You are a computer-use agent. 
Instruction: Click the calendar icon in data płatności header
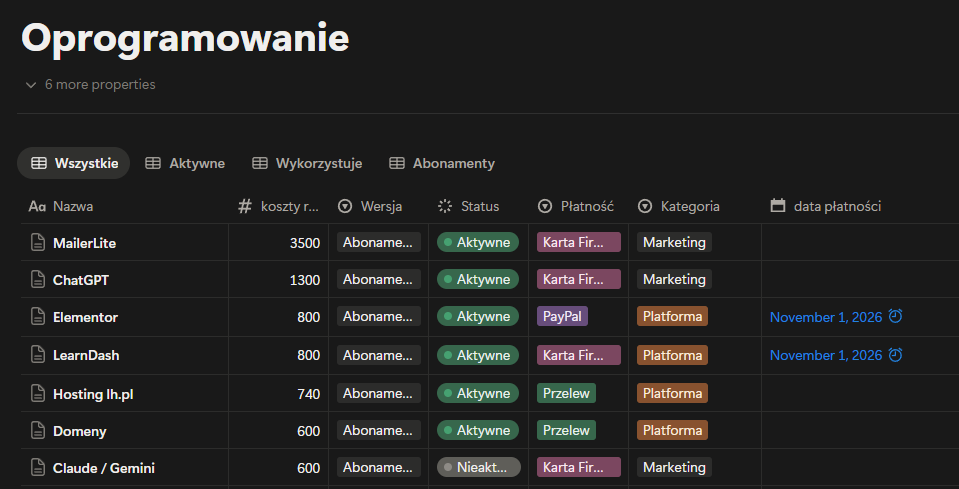[777, 206]
